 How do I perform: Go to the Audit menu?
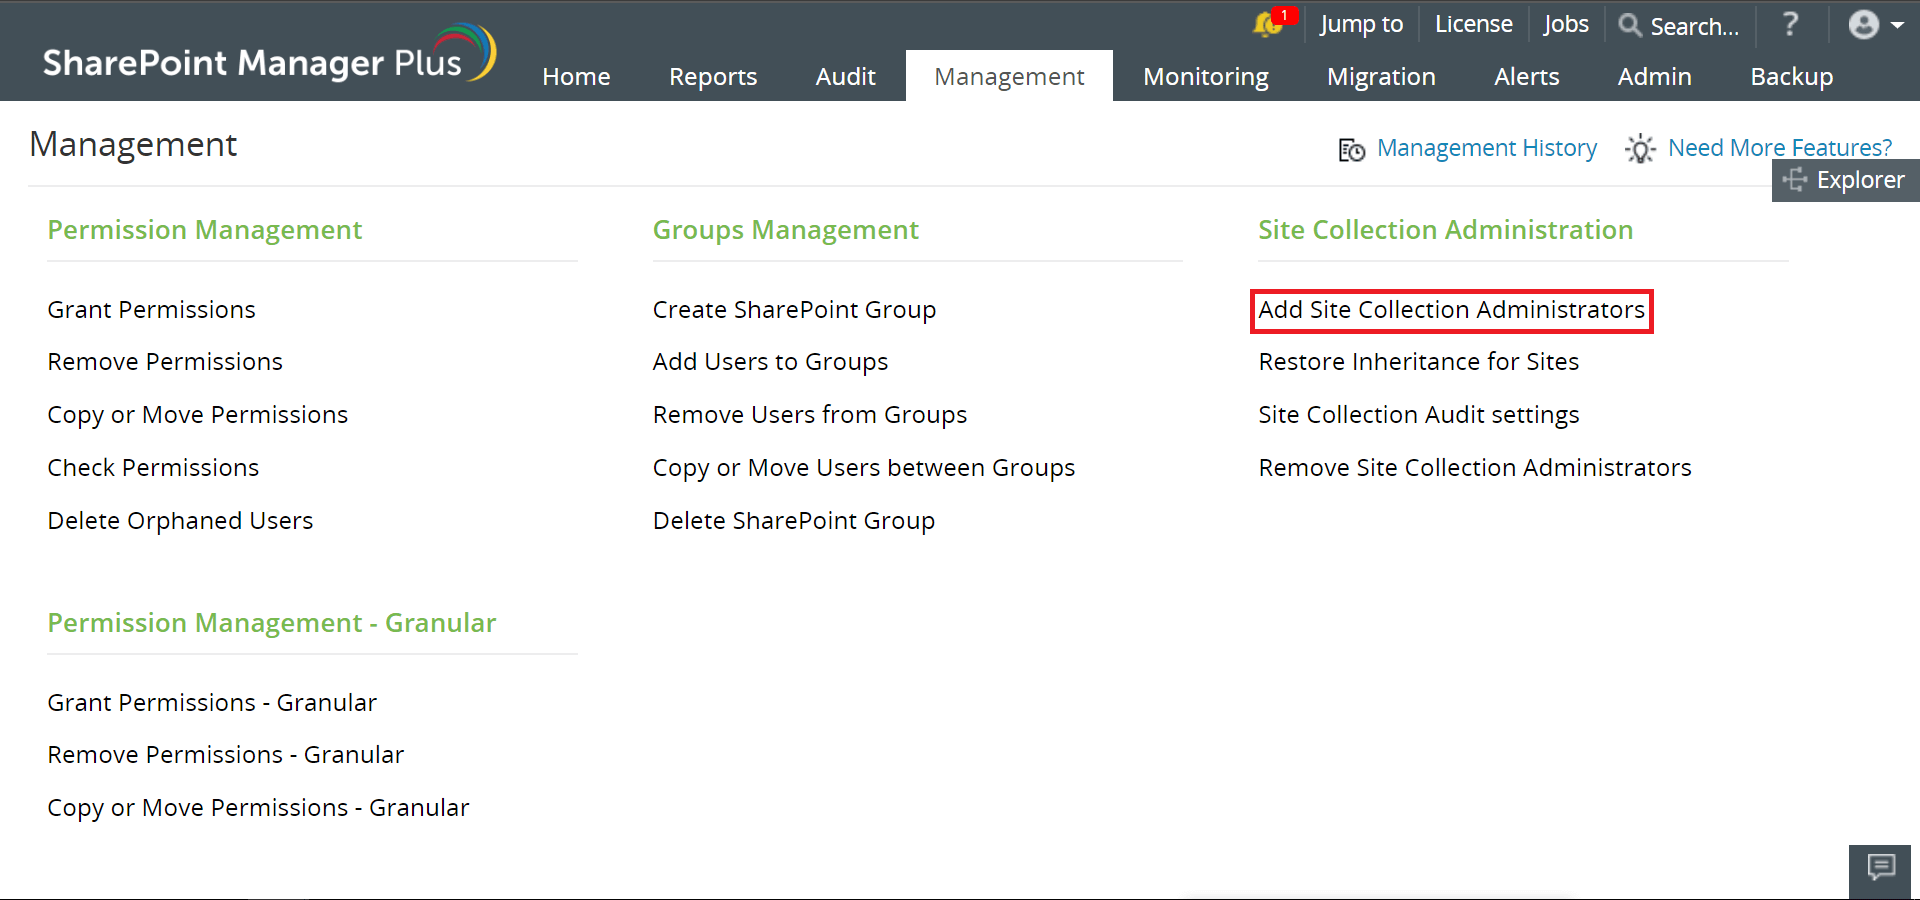pyautogui.click(x=845, y=76)
